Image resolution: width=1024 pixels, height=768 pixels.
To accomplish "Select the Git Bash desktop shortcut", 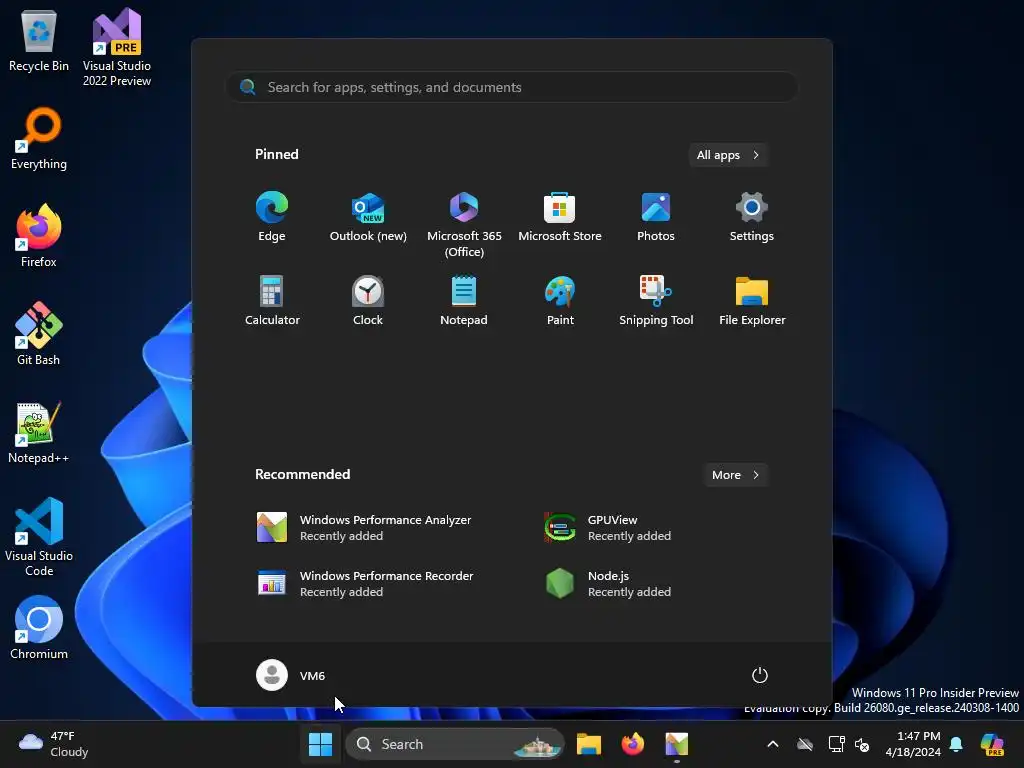I will 39,334.
